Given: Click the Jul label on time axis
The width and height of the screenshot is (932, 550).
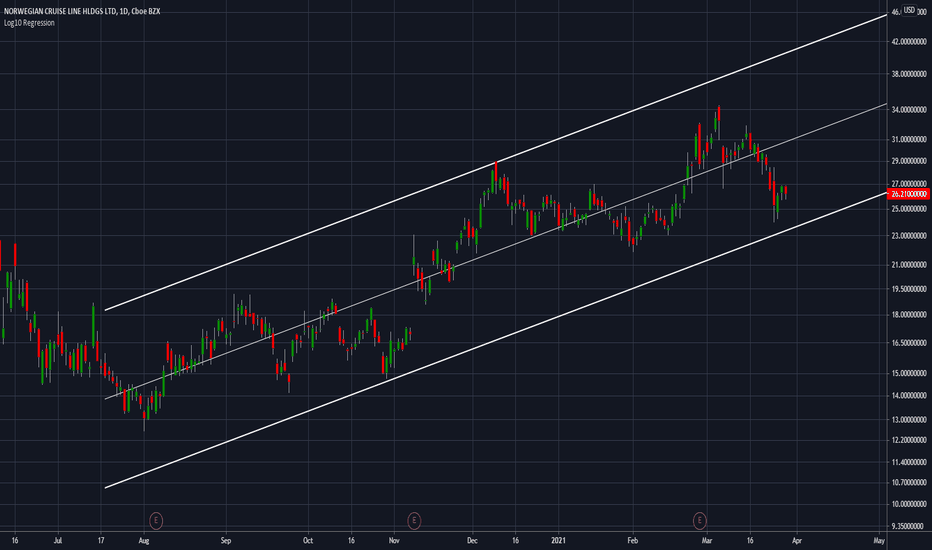Looking at the screenshot, I should pos(58,541).
